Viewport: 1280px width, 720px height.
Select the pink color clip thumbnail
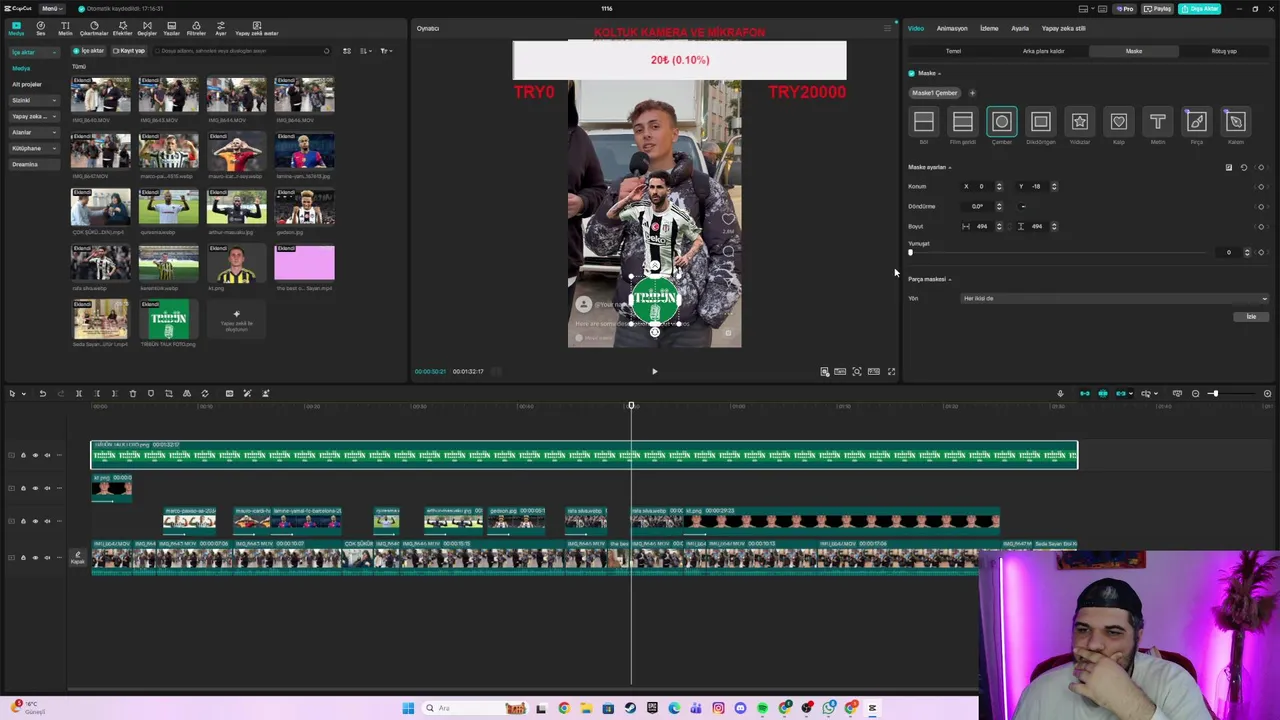point(305,263)
